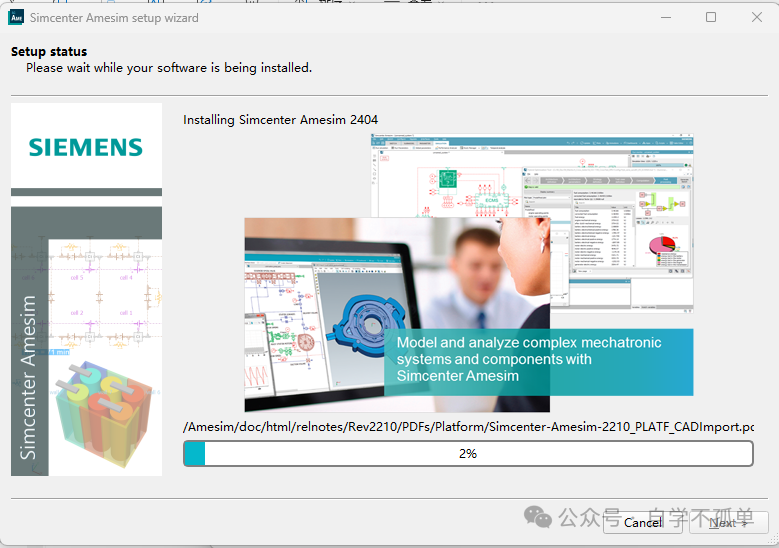The width and height of the screenshot is (779, 548).
Task: Close the setup wizard window
Action: [757, 17]
